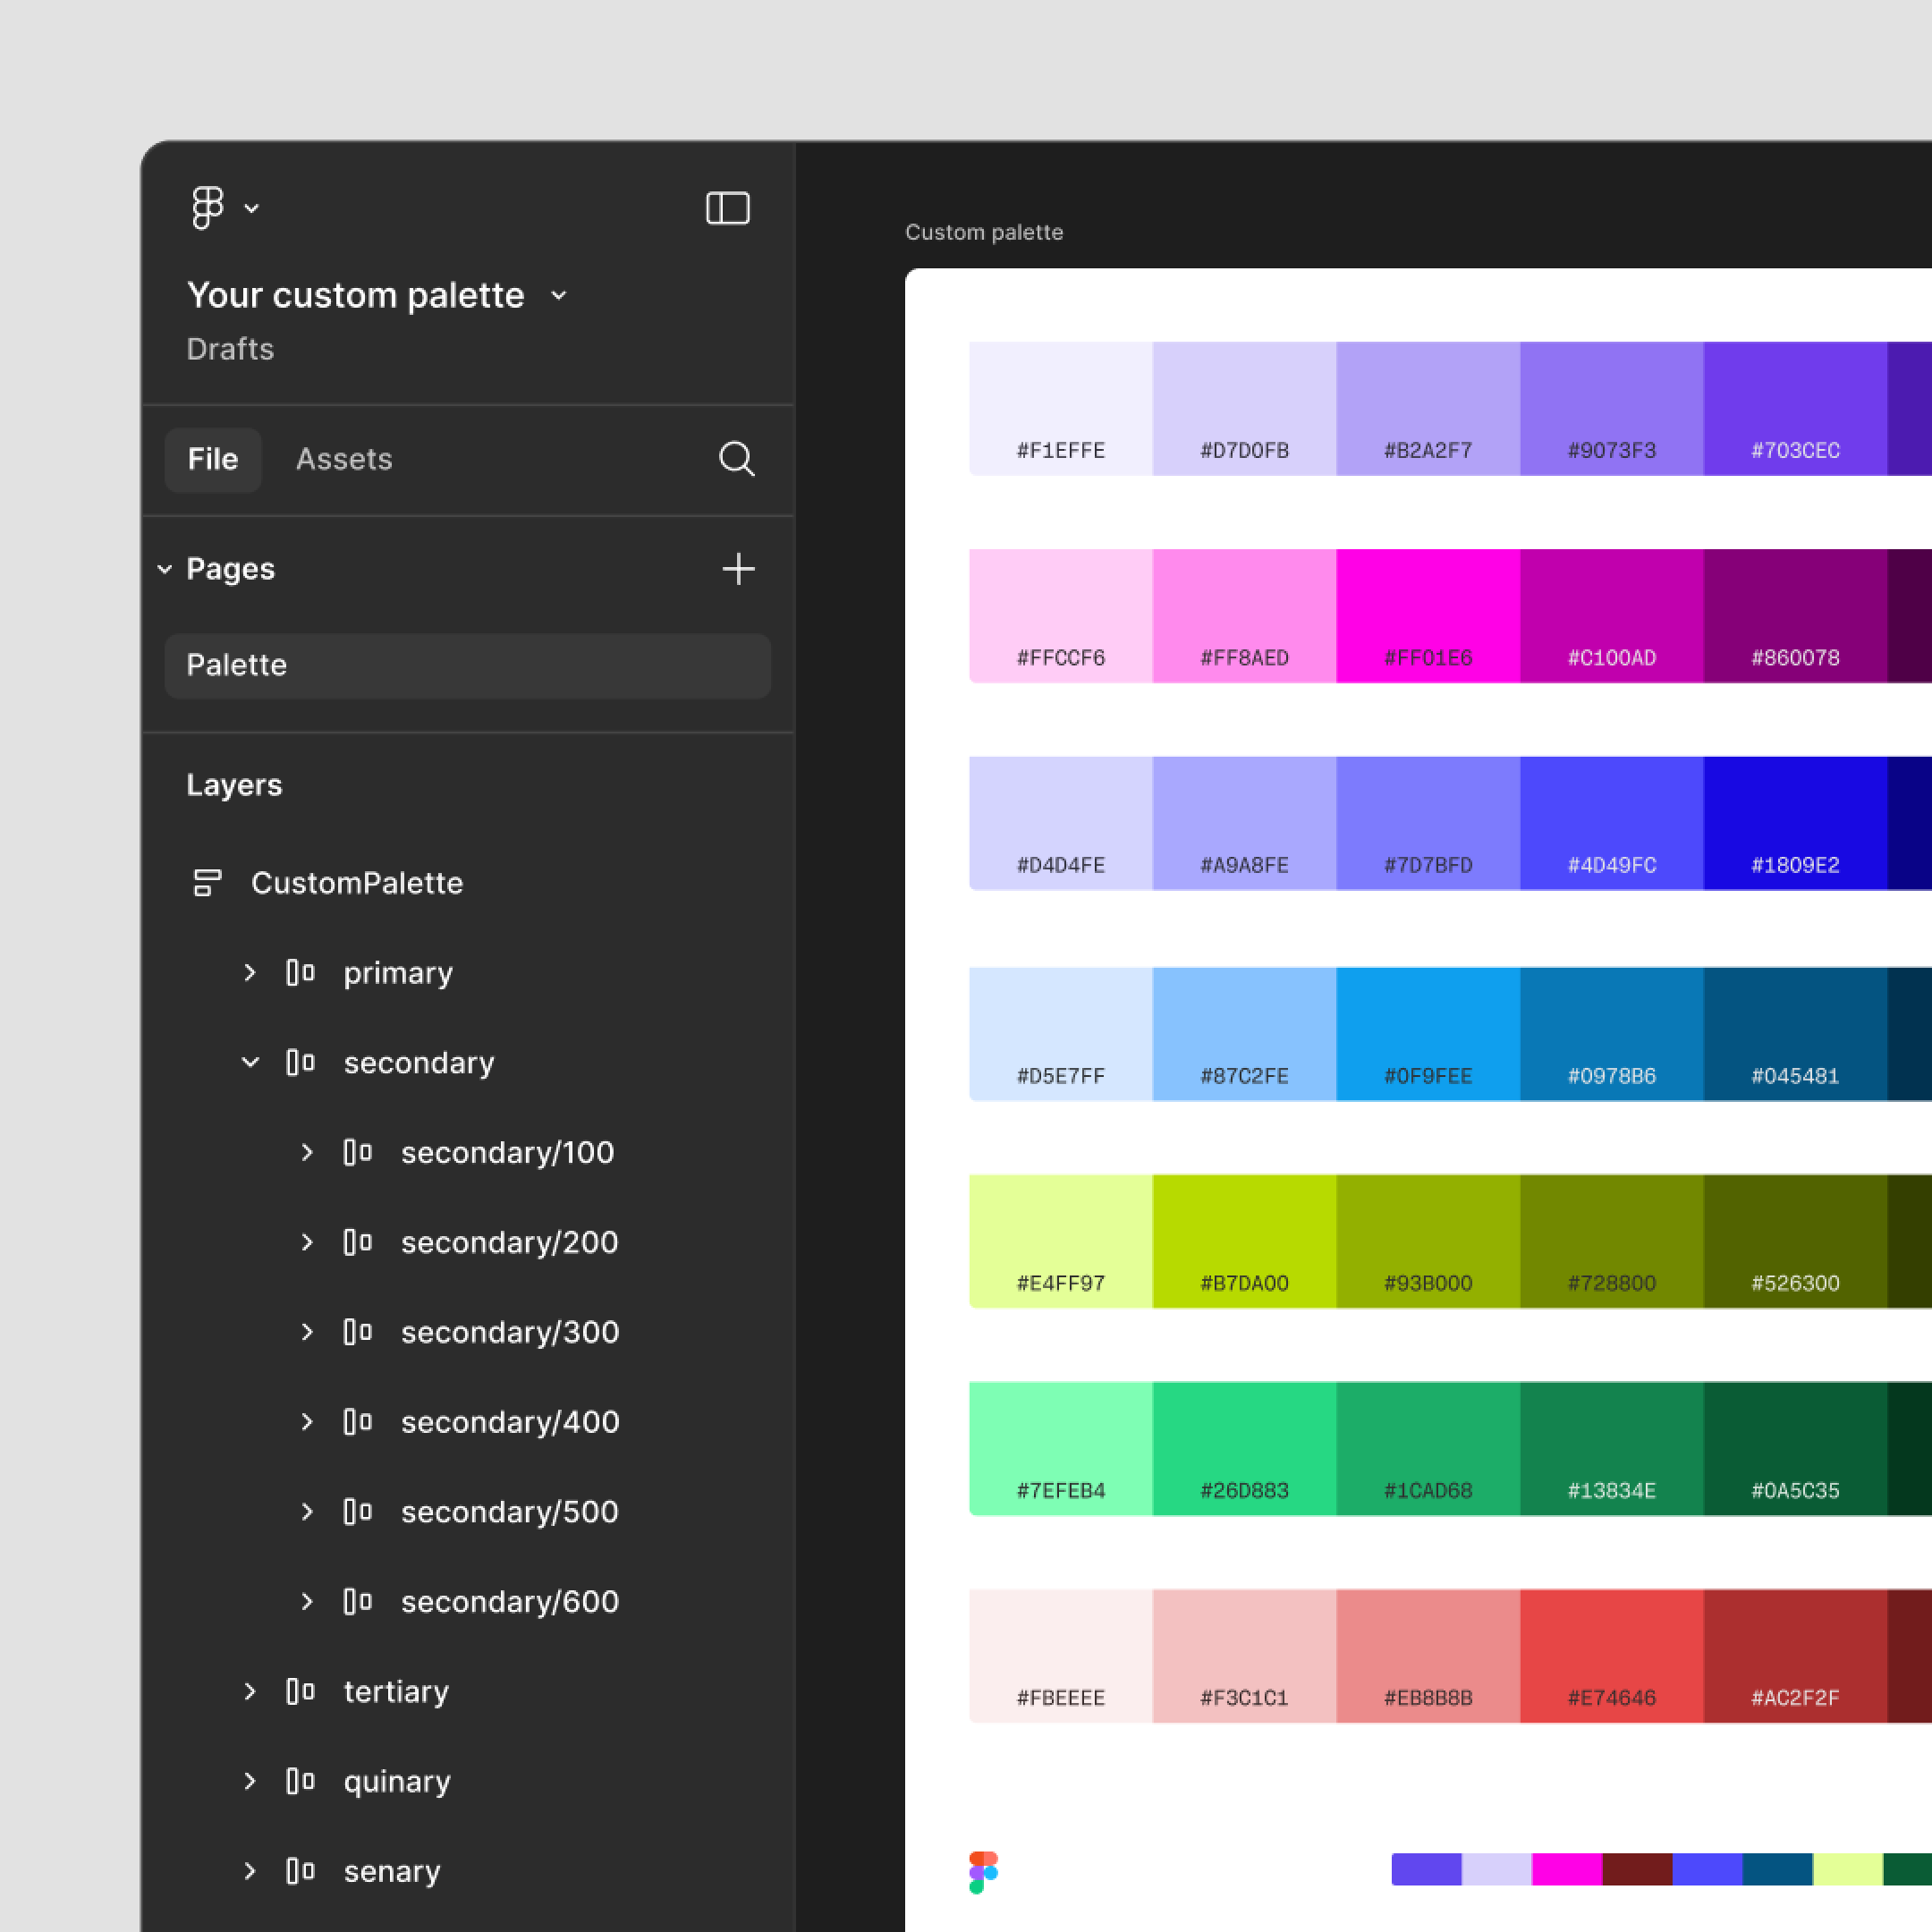Image resolution: width=1932 pixels, height=1932 pixels.
Task: Add a new page with the plus button
Action: tap(738, 568)
